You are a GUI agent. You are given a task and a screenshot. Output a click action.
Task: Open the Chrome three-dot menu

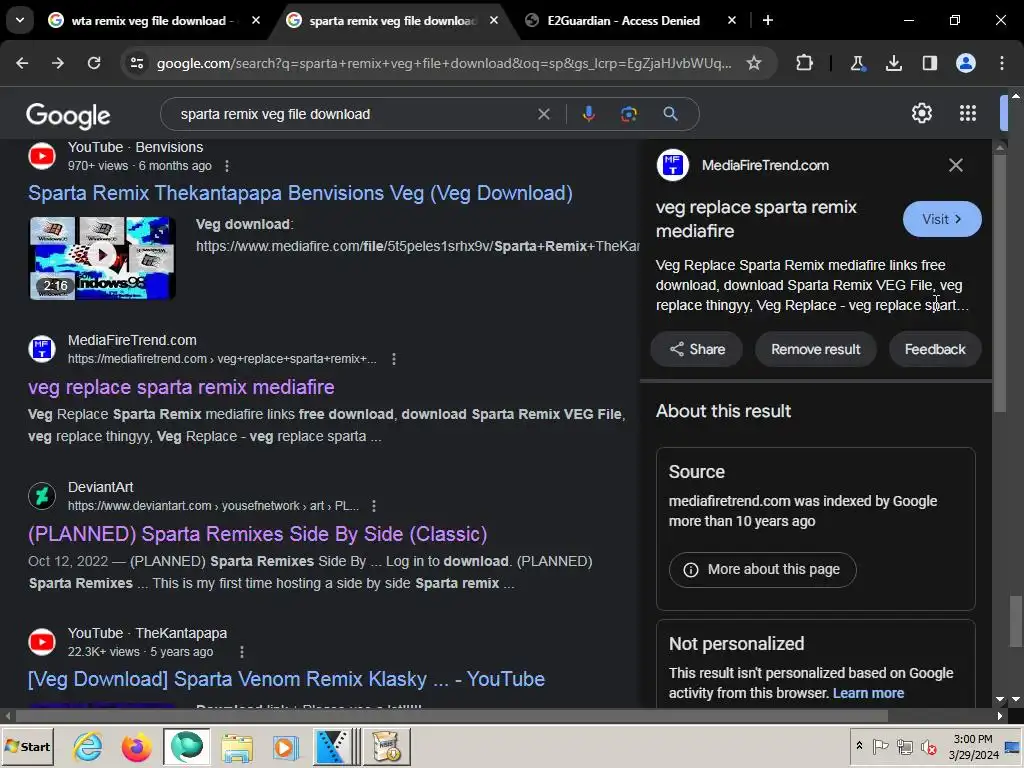[x=1002, y=63]
